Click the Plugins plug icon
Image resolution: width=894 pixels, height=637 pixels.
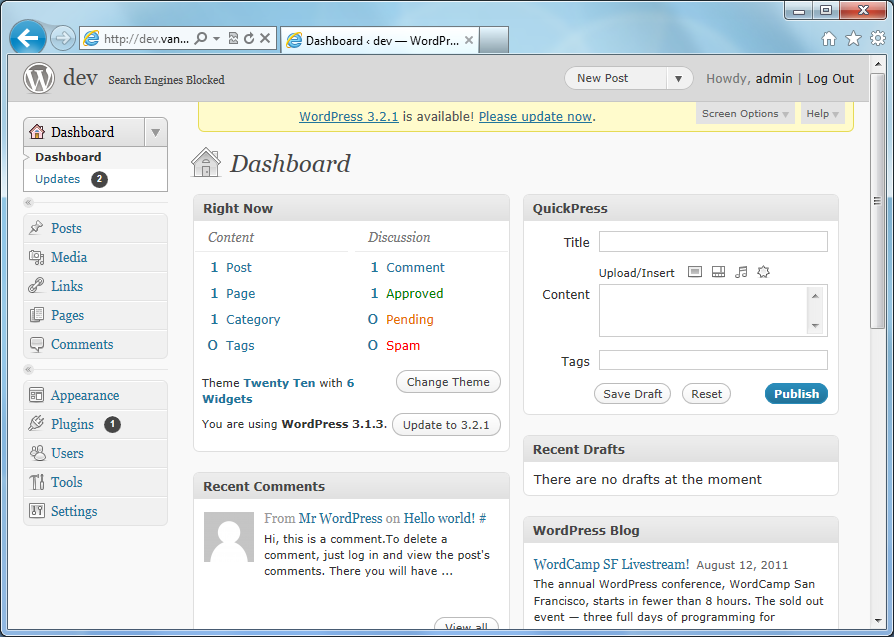coord(36,424)
